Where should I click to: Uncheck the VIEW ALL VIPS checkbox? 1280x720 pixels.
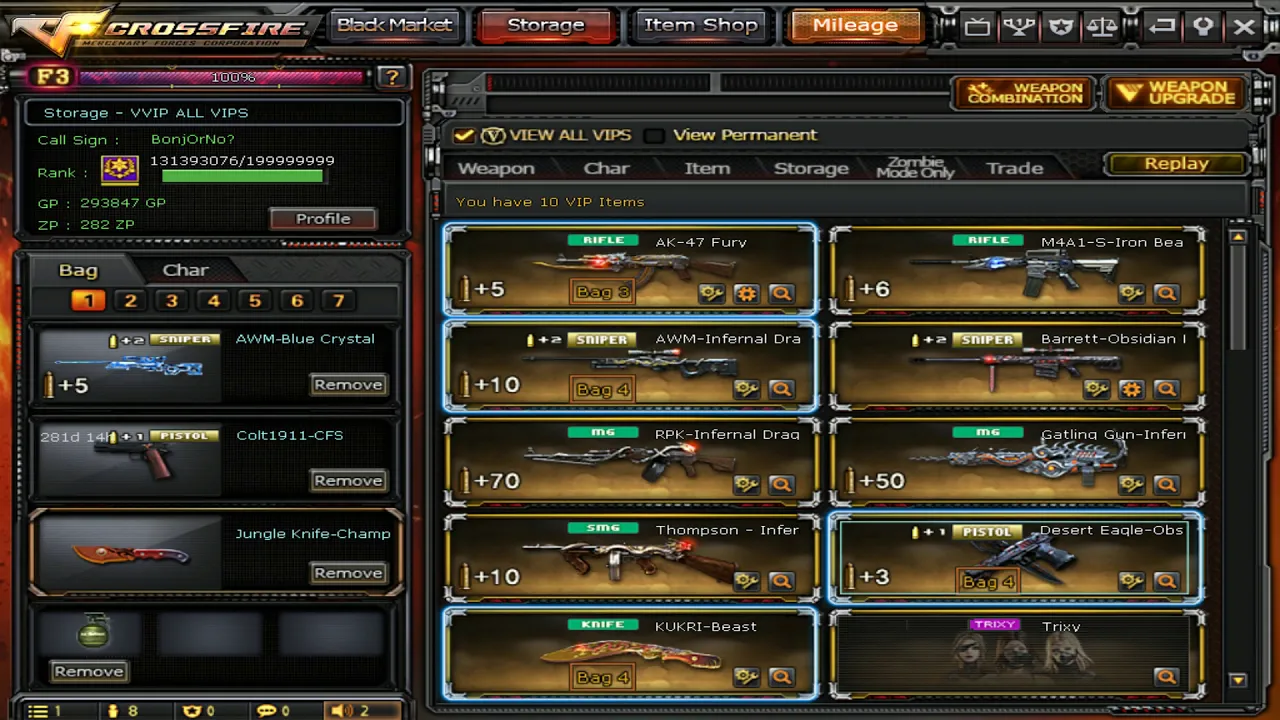click(x=463, y=135)
